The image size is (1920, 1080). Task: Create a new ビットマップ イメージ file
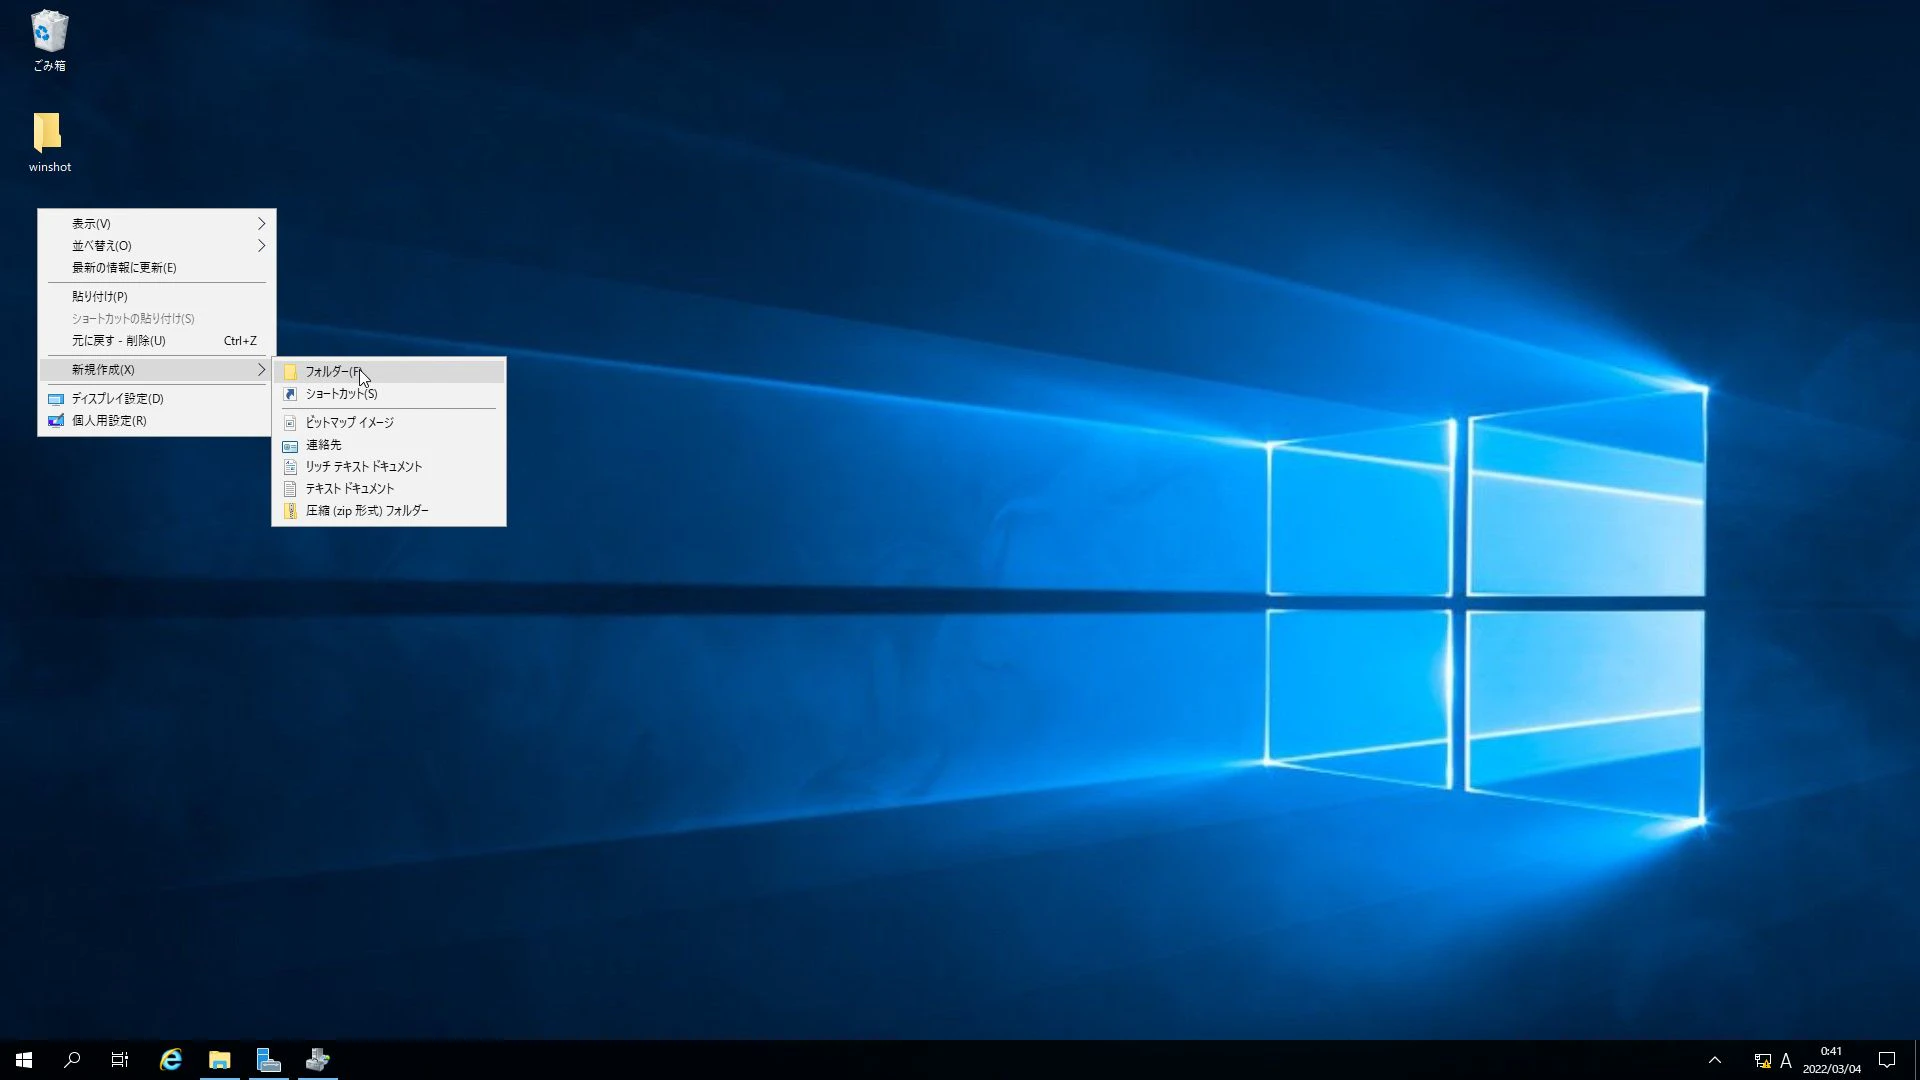(389, 423)
